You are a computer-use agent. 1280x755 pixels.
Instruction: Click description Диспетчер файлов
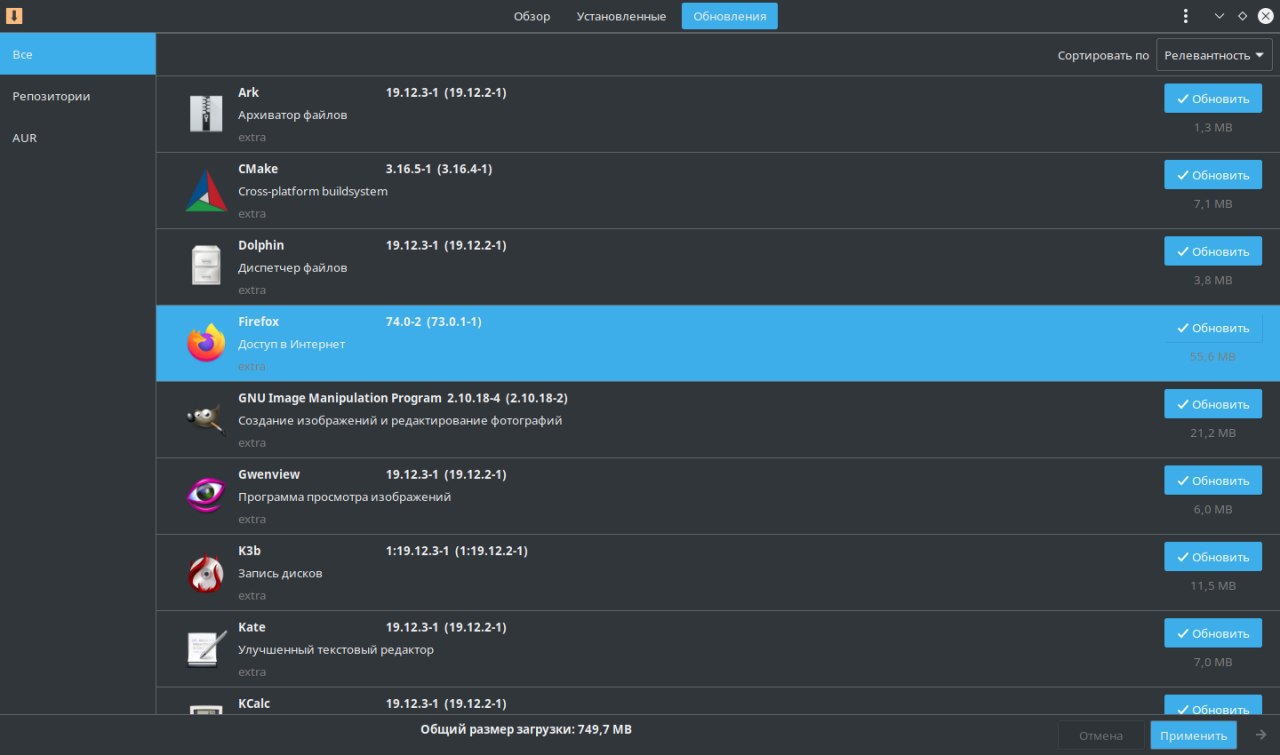293,268
